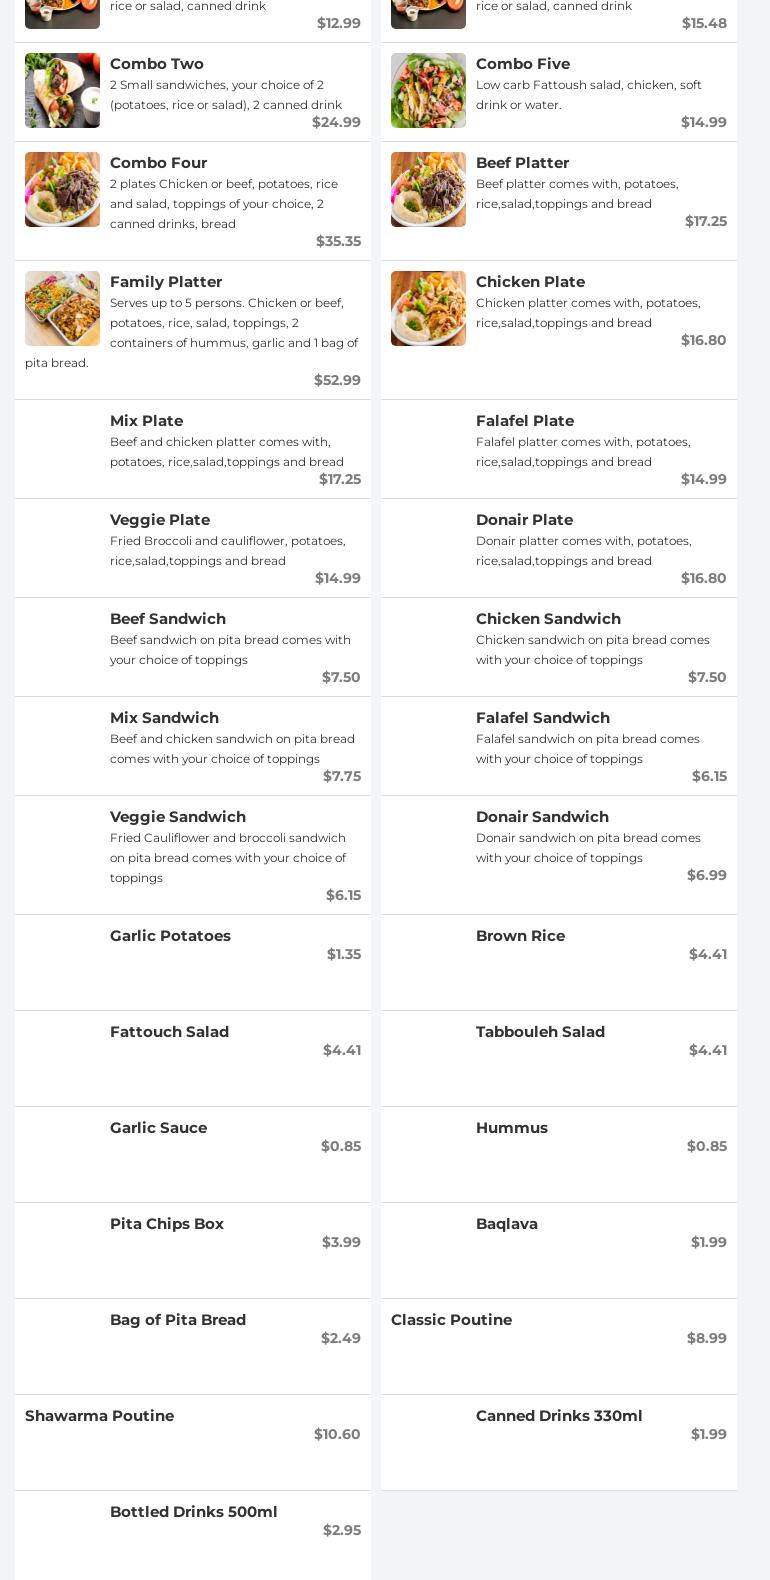Click the Hummus menu entry
Screen dimensions: 770x1580
tap(511, 1128)
